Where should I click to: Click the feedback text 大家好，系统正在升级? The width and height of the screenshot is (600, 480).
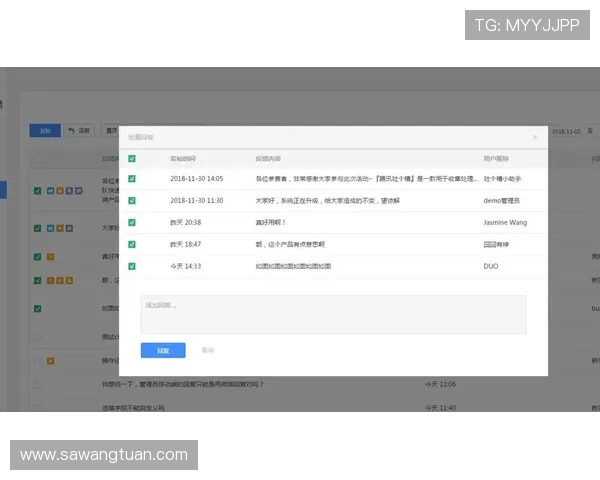click(x=328, y=201)
